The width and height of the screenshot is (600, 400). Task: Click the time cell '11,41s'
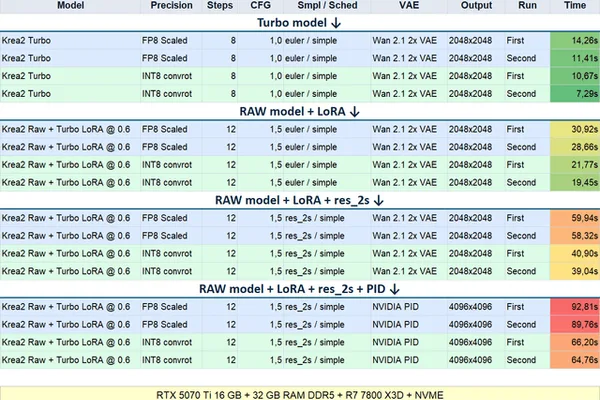[x=575, y=58]
